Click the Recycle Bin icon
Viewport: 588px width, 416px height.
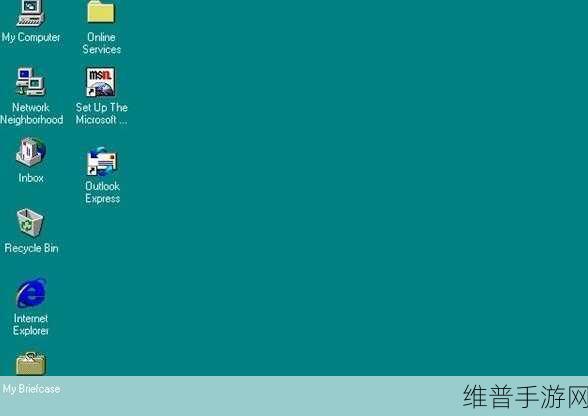coord(30,223)
